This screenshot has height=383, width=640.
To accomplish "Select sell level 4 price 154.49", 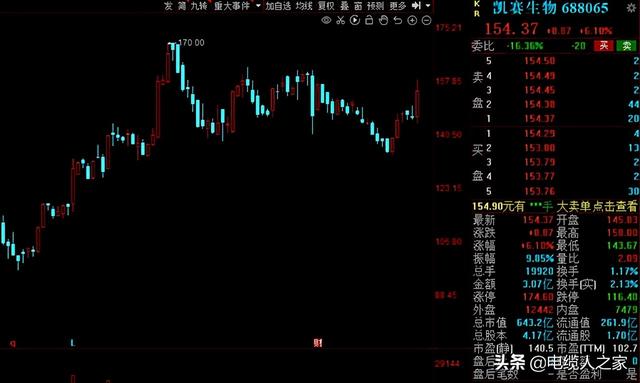I will coord(539,76).
